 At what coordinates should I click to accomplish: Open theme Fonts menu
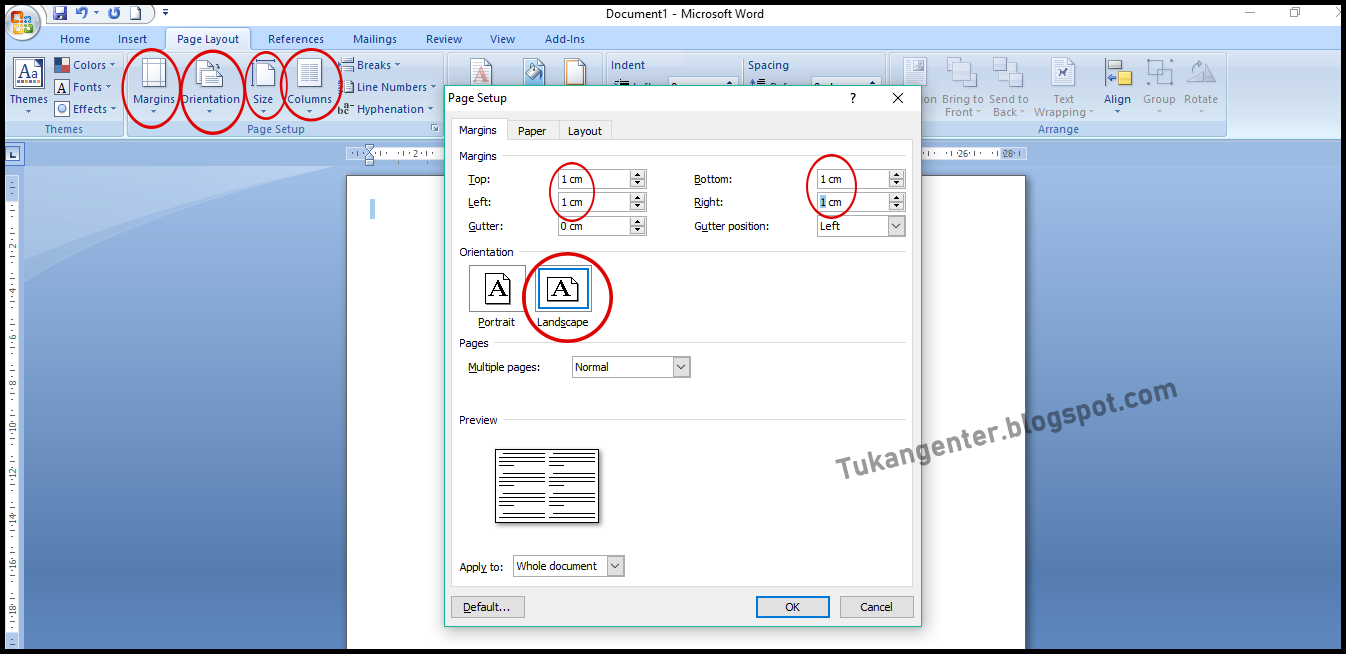click(x=86, y=87)
